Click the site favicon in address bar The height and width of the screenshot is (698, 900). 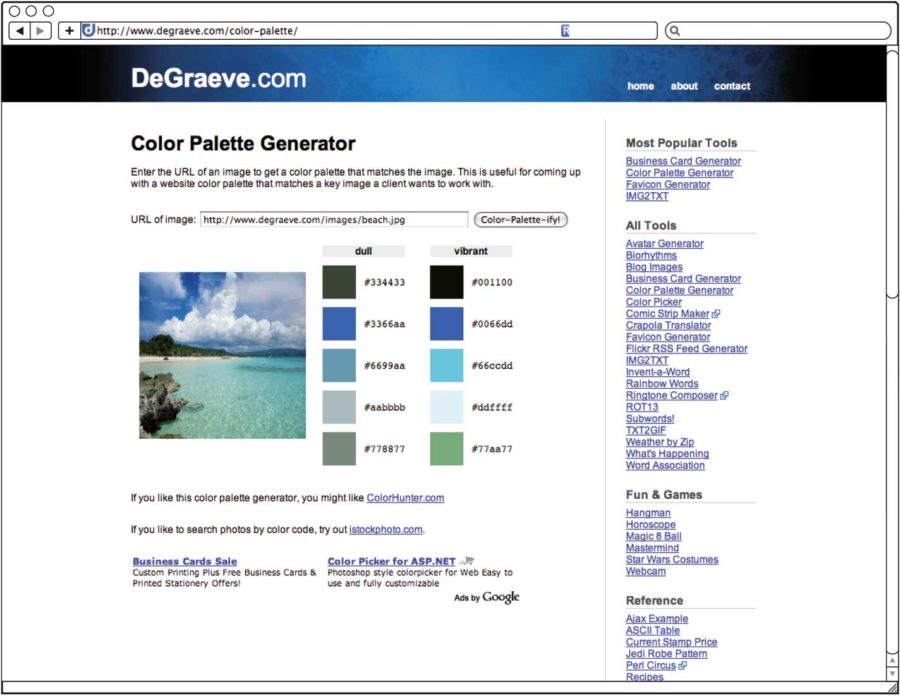(x=88, y=30)
